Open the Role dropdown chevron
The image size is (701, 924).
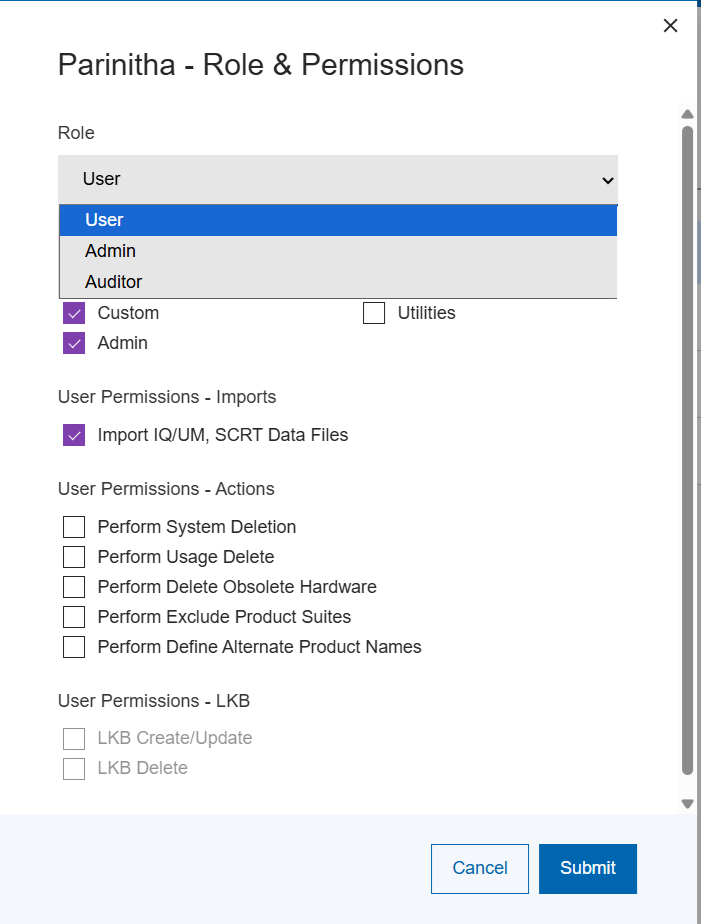[606, 180]
